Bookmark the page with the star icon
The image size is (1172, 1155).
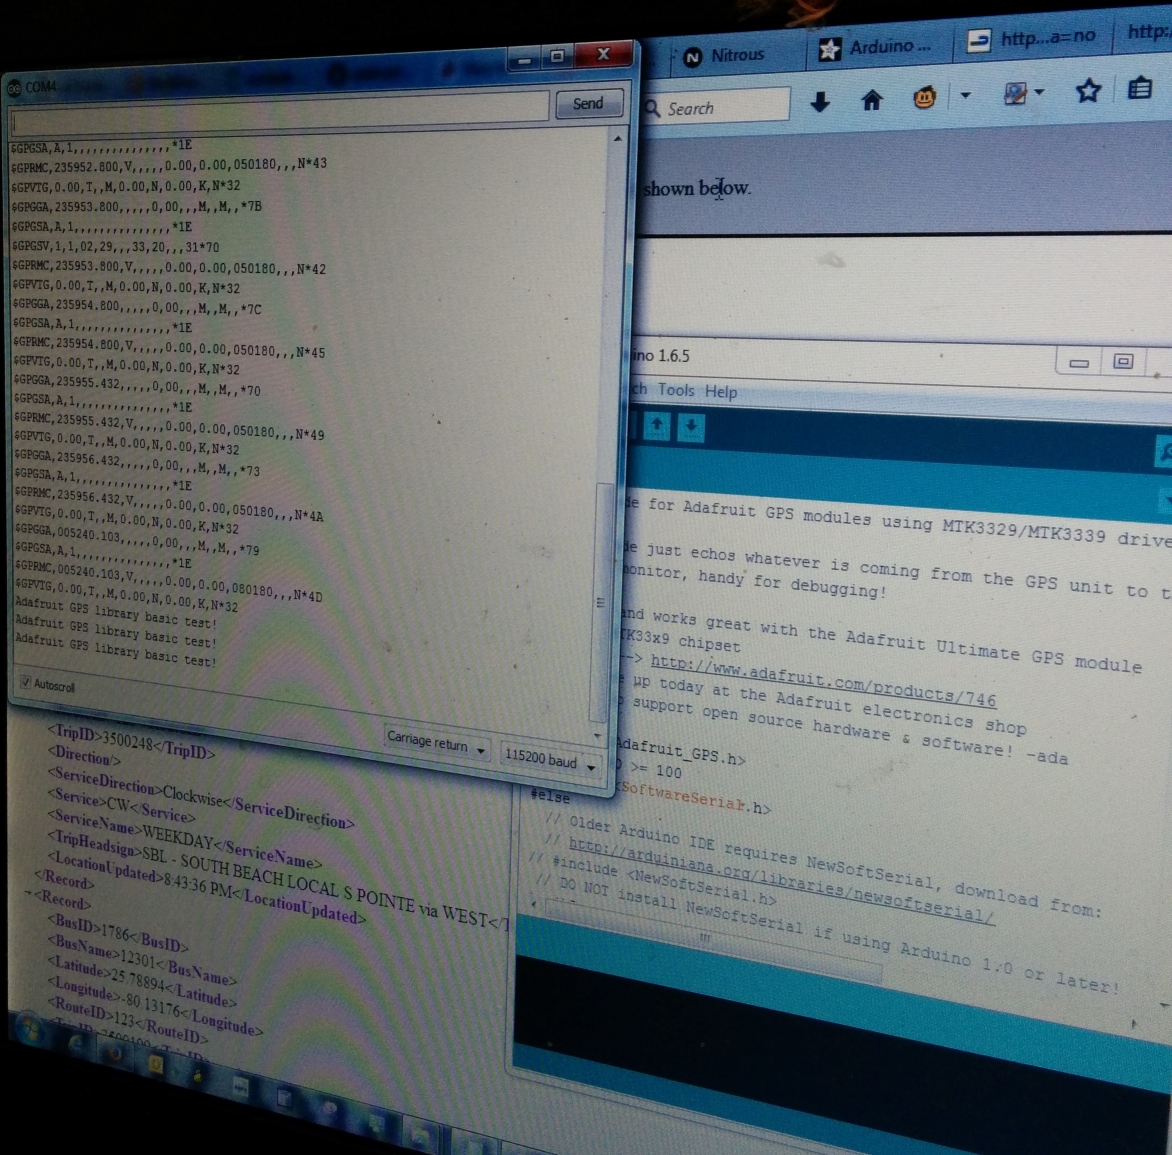tap(1088, 91)
